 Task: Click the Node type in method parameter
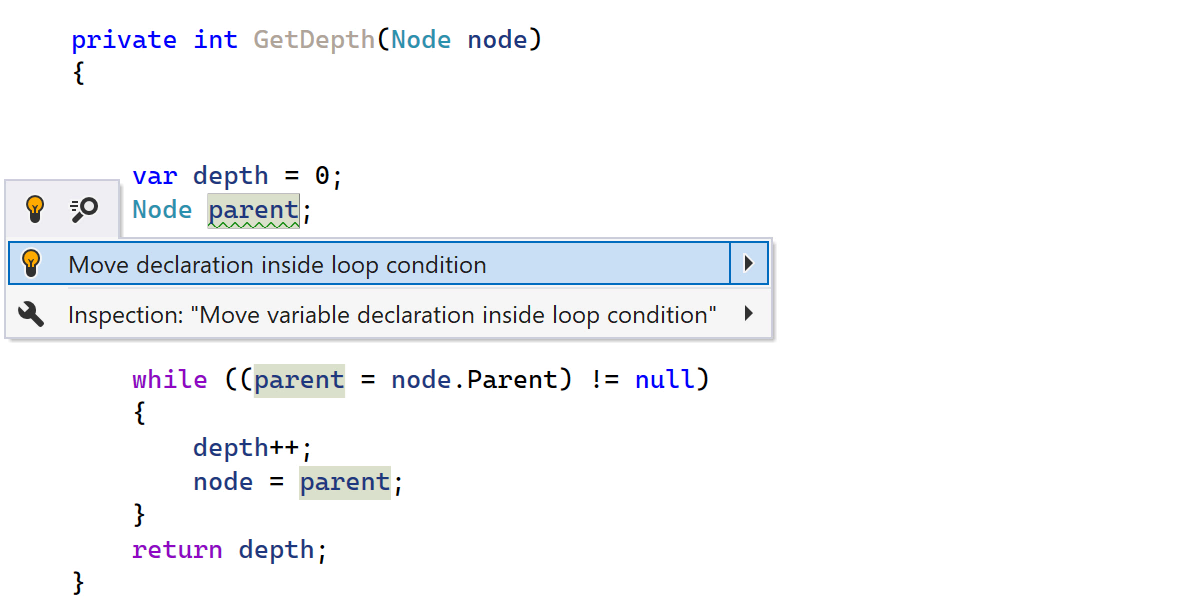click(420, 40)
